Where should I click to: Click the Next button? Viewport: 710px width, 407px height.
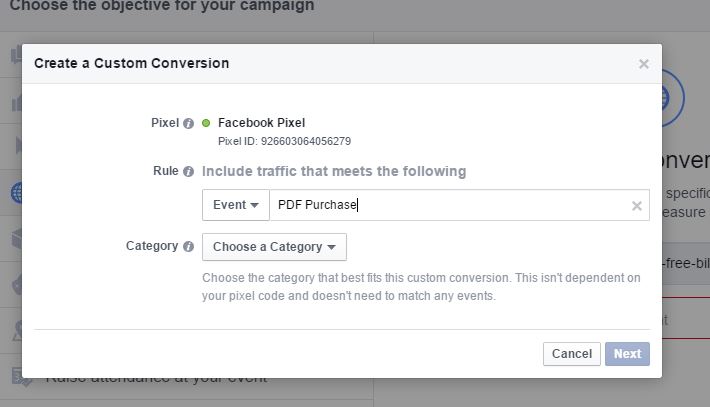(x=627, y=354)
